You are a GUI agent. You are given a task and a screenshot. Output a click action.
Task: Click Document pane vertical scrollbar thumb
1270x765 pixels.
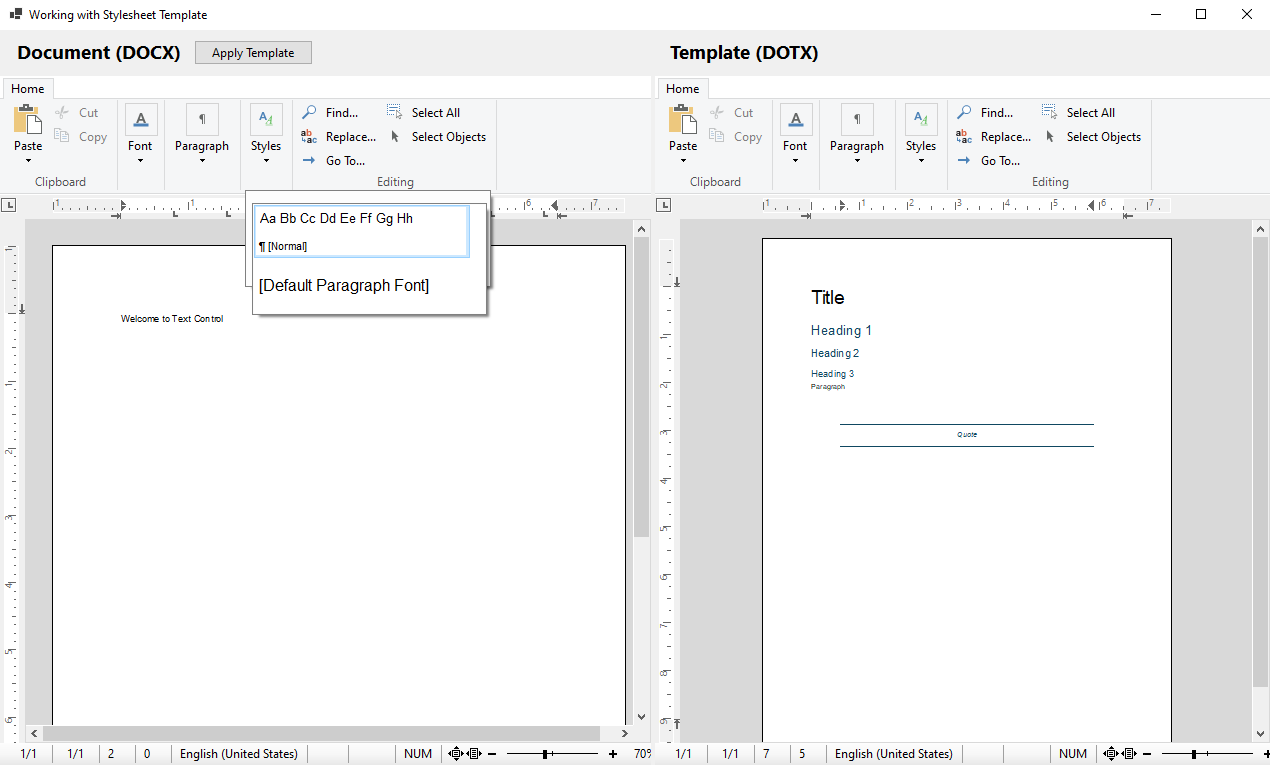642,387
